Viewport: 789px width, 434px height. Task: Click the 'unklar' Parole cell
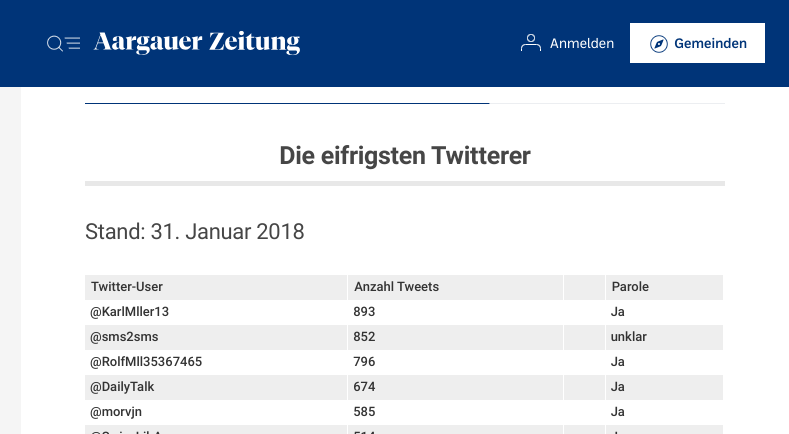pos(629,337)
